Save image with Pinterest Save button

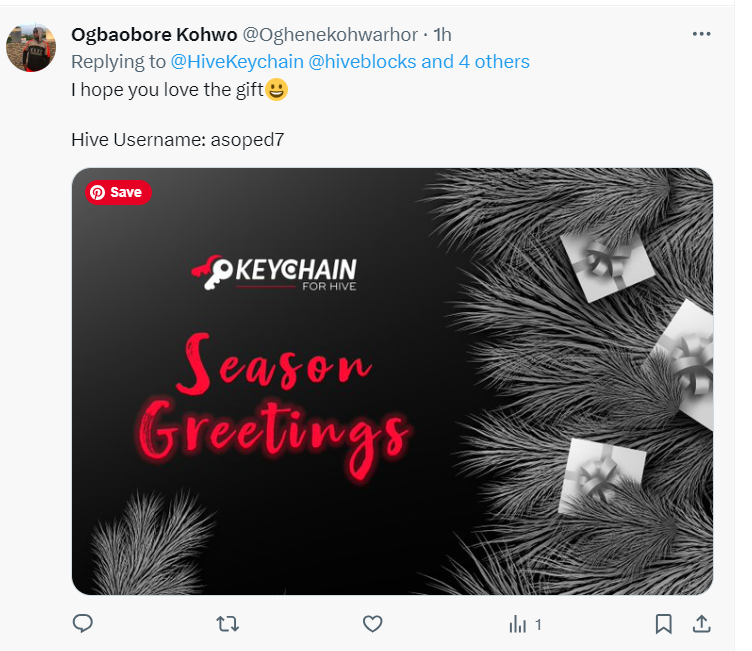118,192
